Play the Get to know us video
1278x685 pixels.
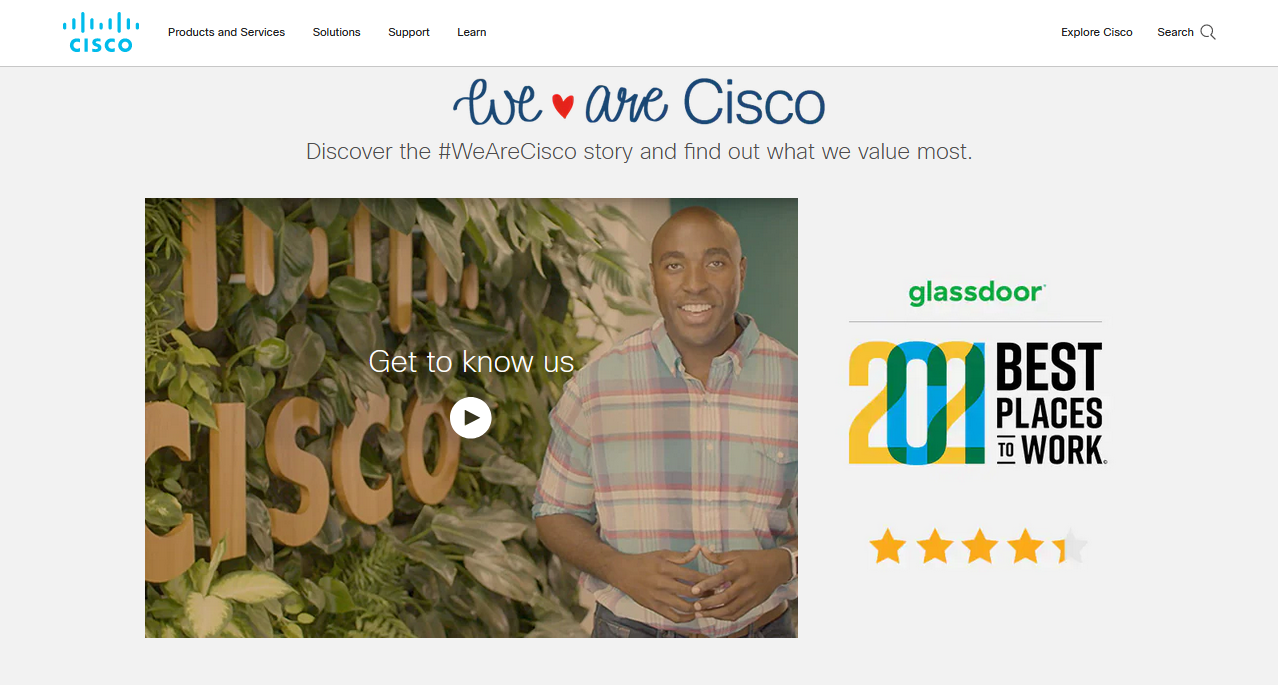[470, 418]
